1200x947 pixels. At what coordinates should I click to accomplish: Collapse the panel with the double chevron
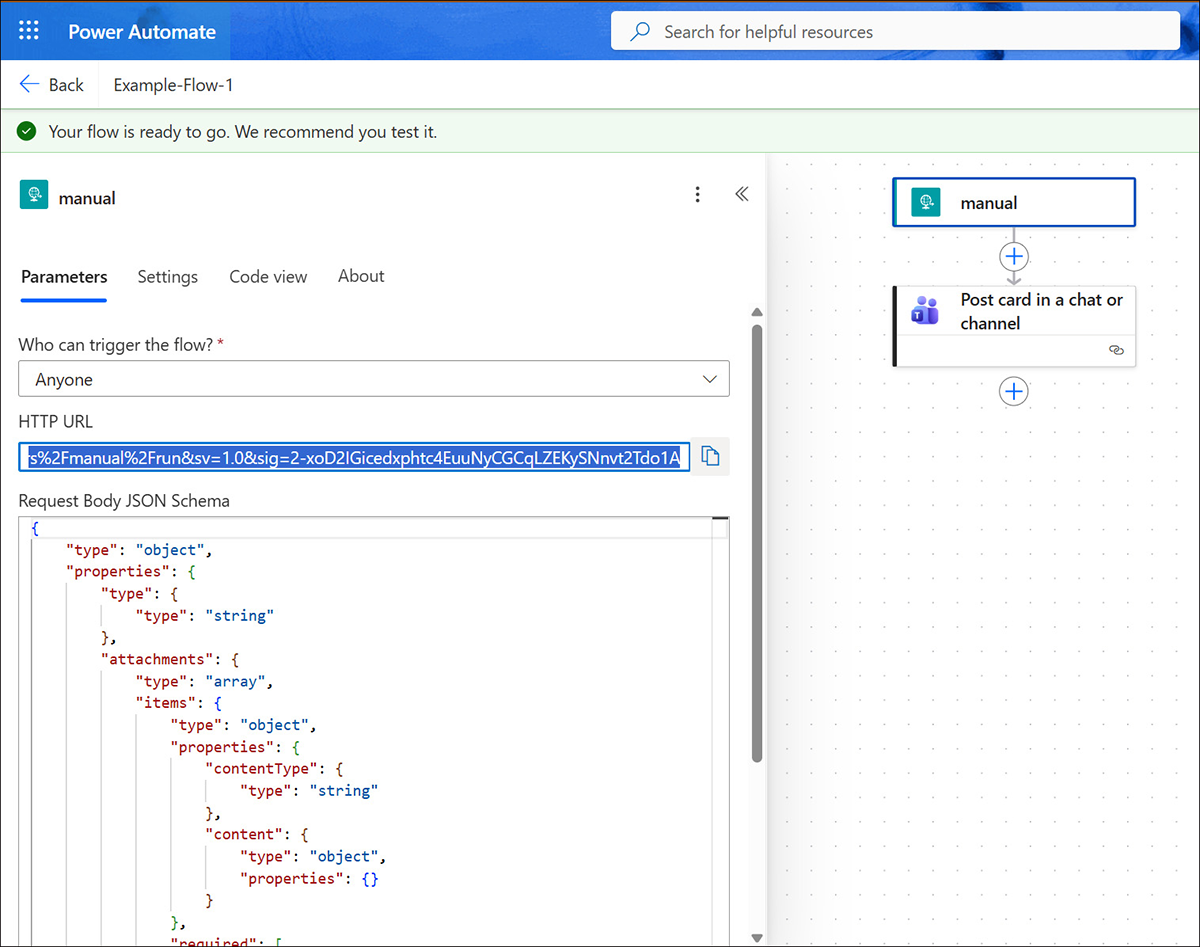pyautogui.click(x=741, y=193)
